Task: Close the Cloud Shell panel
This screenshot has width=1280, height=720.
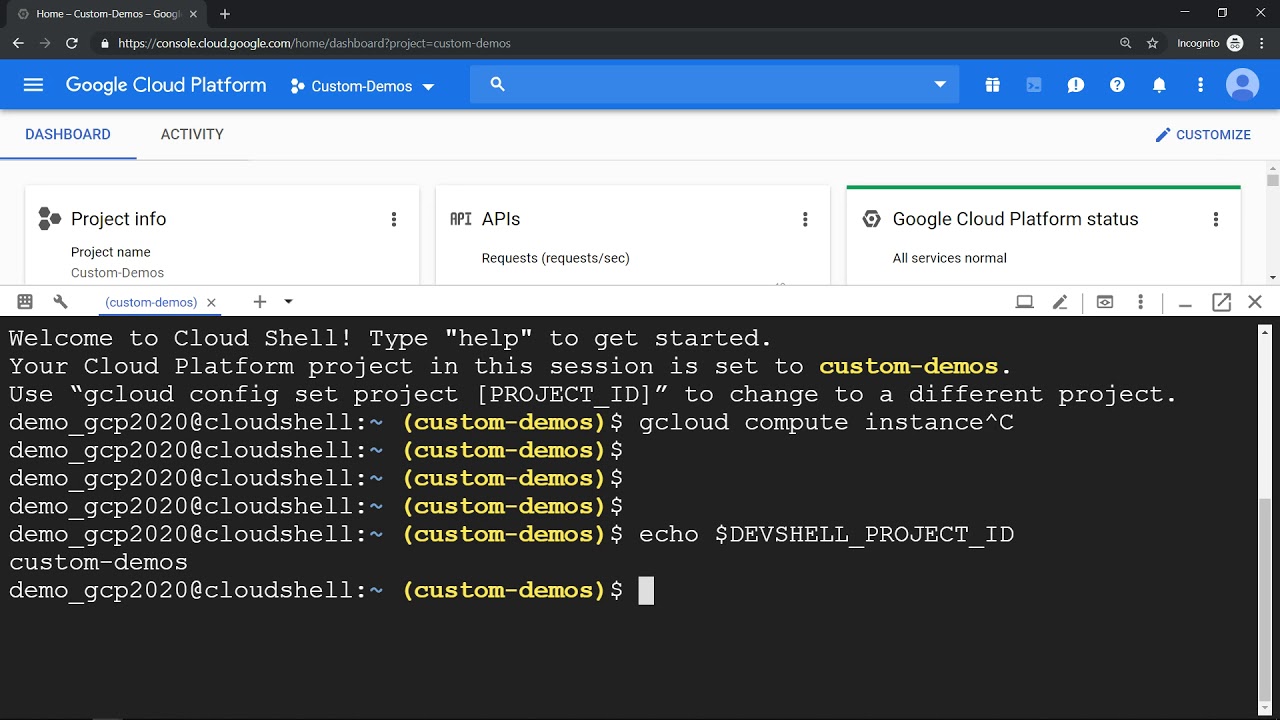Action: click(x=1255, y=302)
